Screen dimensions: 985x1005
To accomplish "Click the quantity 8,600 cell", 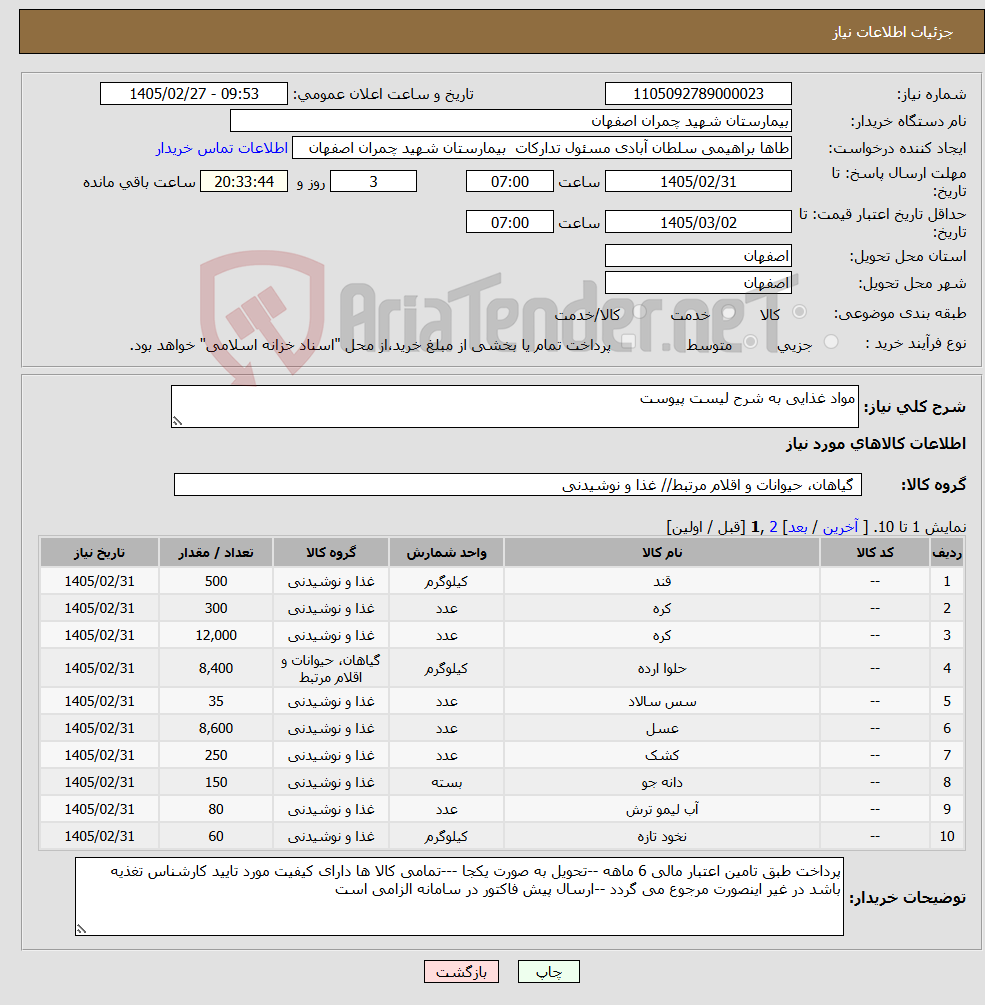I will coord(216,728).
